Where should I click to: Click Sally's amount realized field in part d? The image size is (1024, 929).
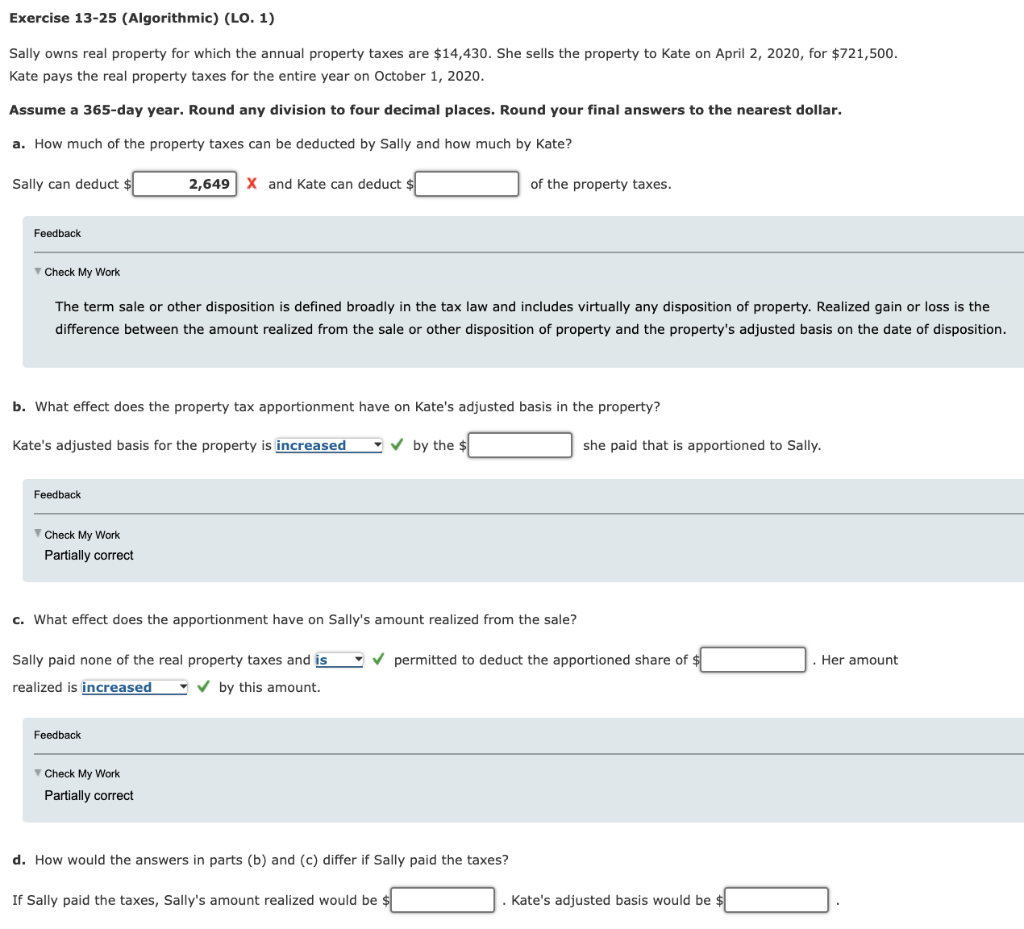point(442,899)
